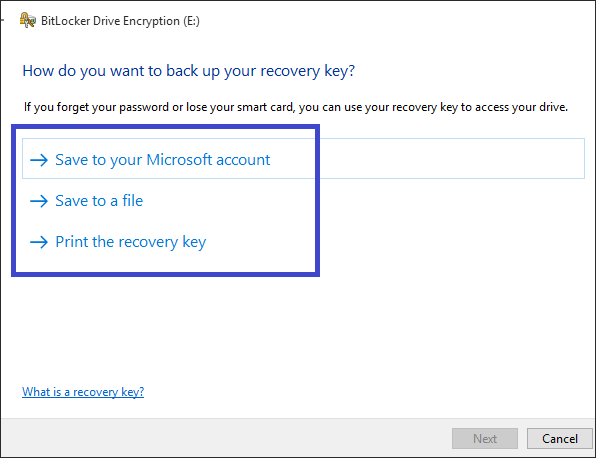Click the arrow next to Save to a file
This screenshot has width=596, height=458.
[x=39, y=201]
